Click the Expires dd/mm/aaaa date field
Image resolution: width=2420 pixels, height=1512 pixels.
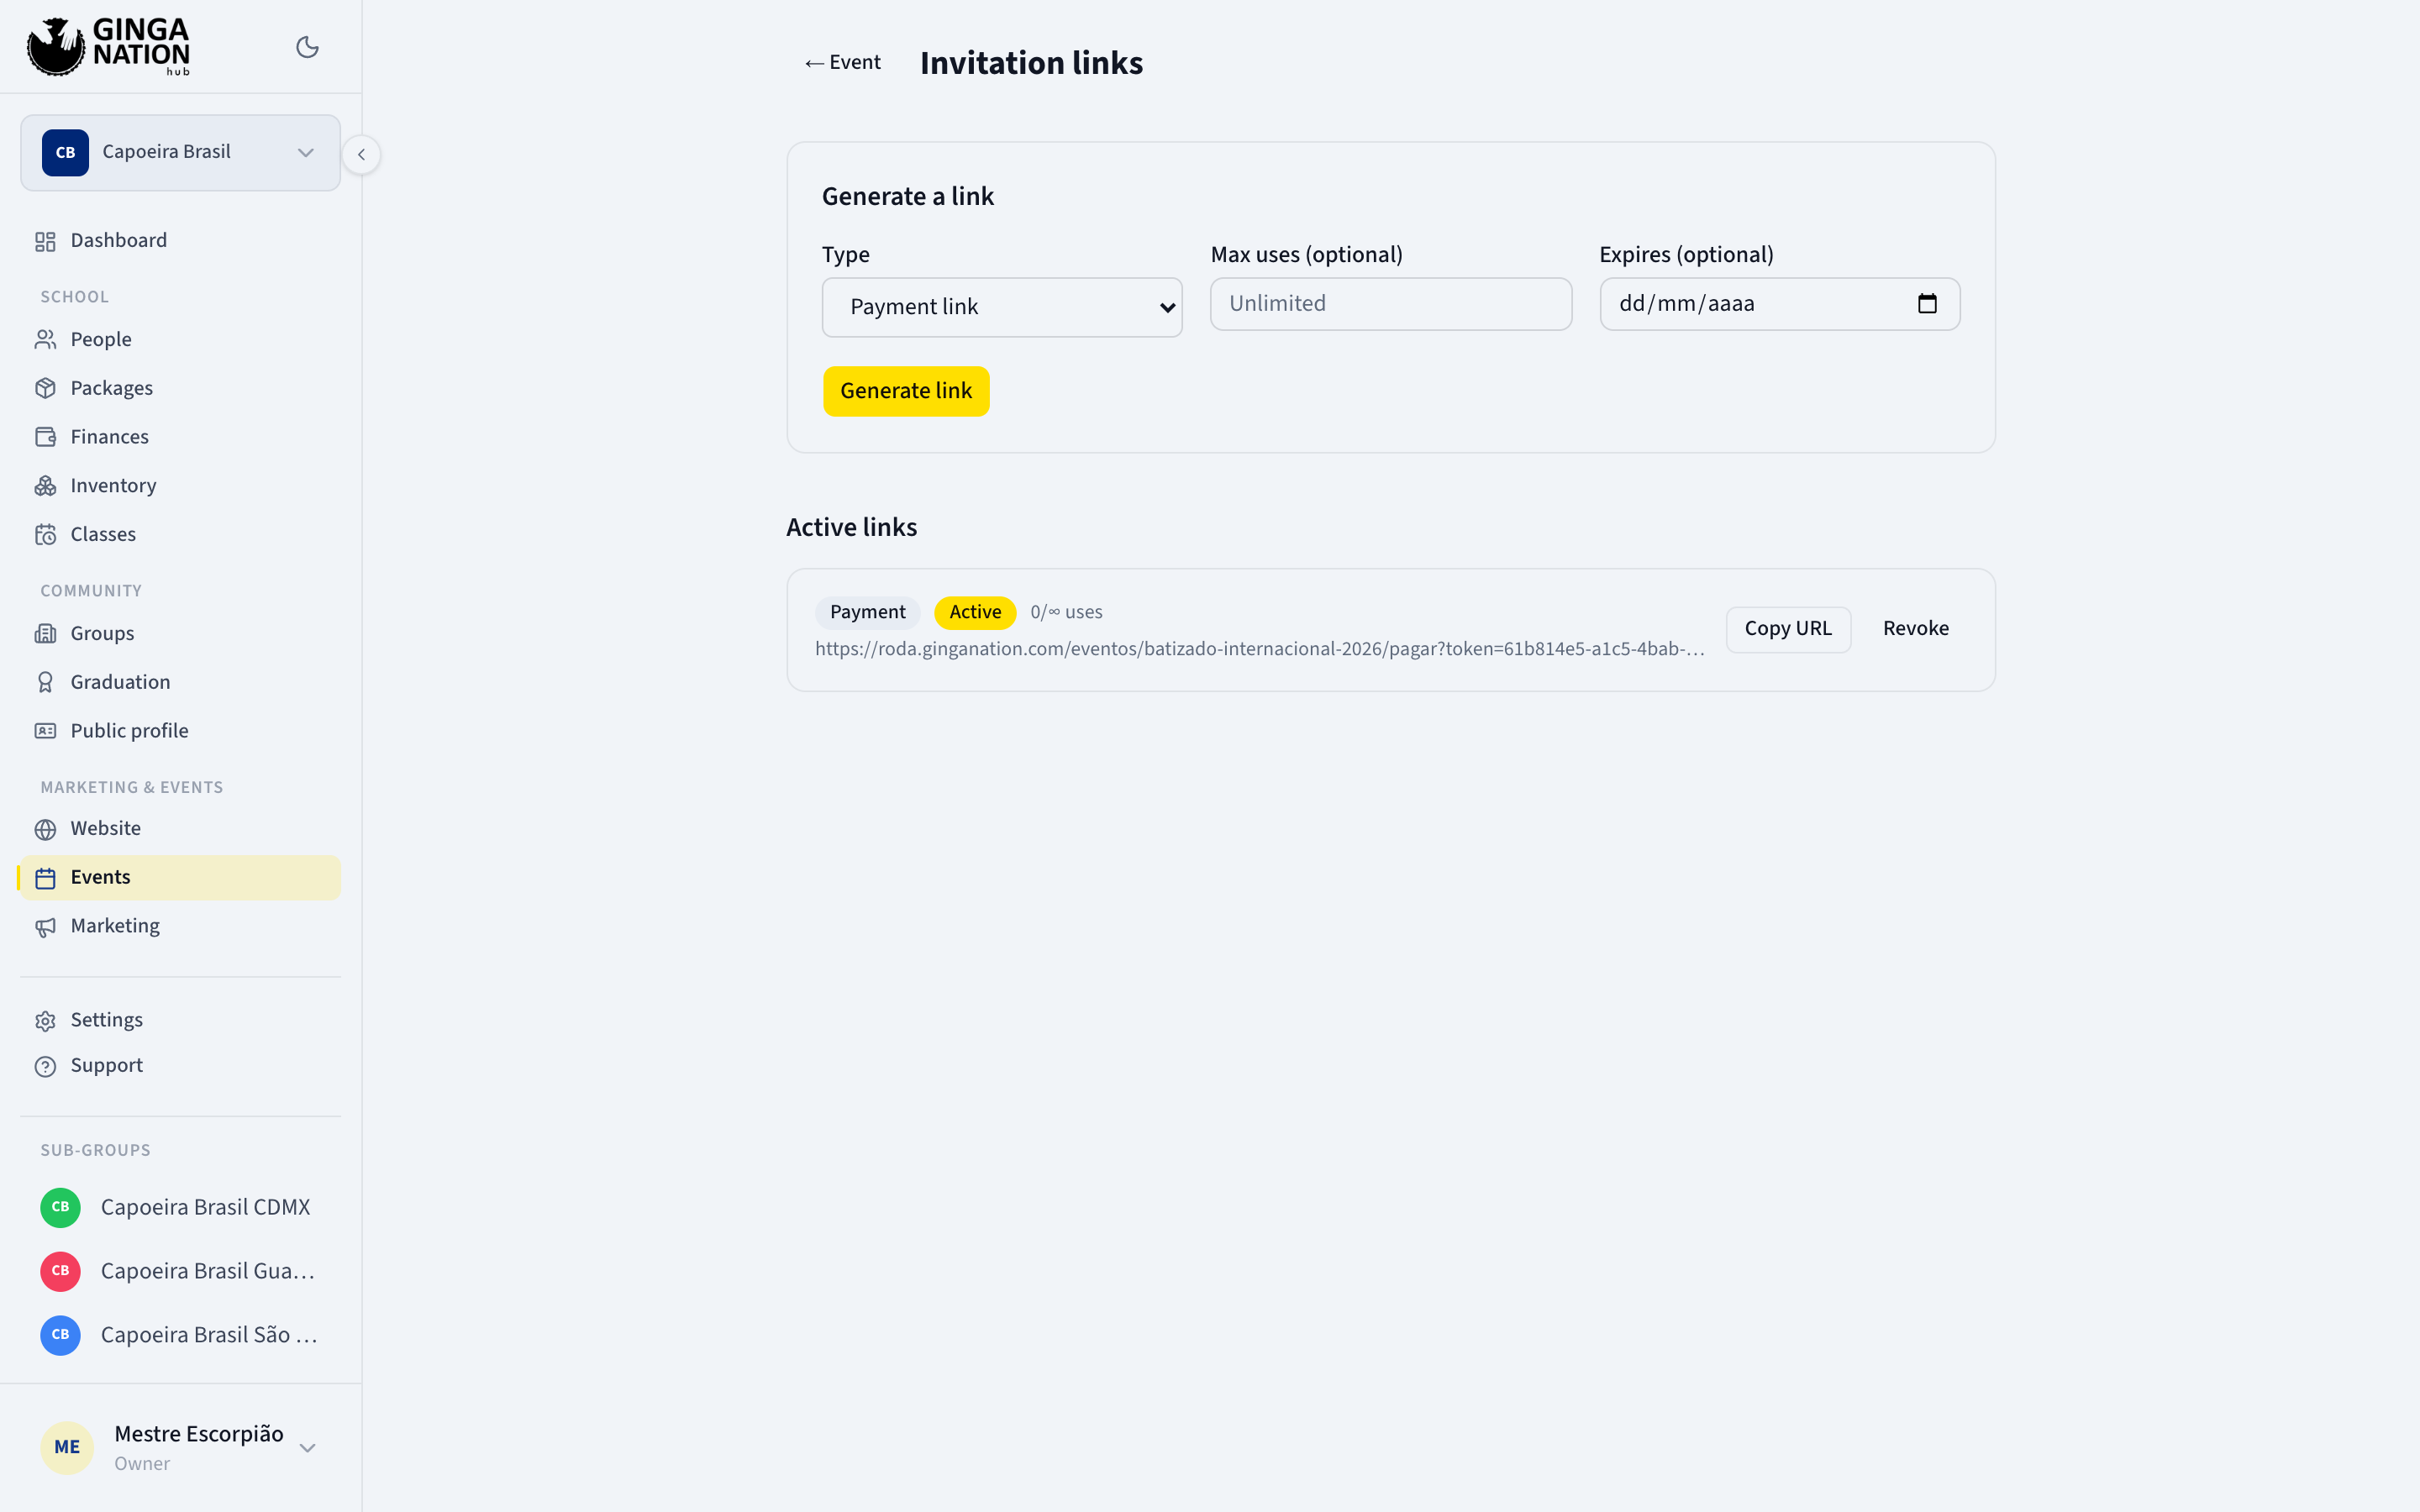coord(1779,304)
